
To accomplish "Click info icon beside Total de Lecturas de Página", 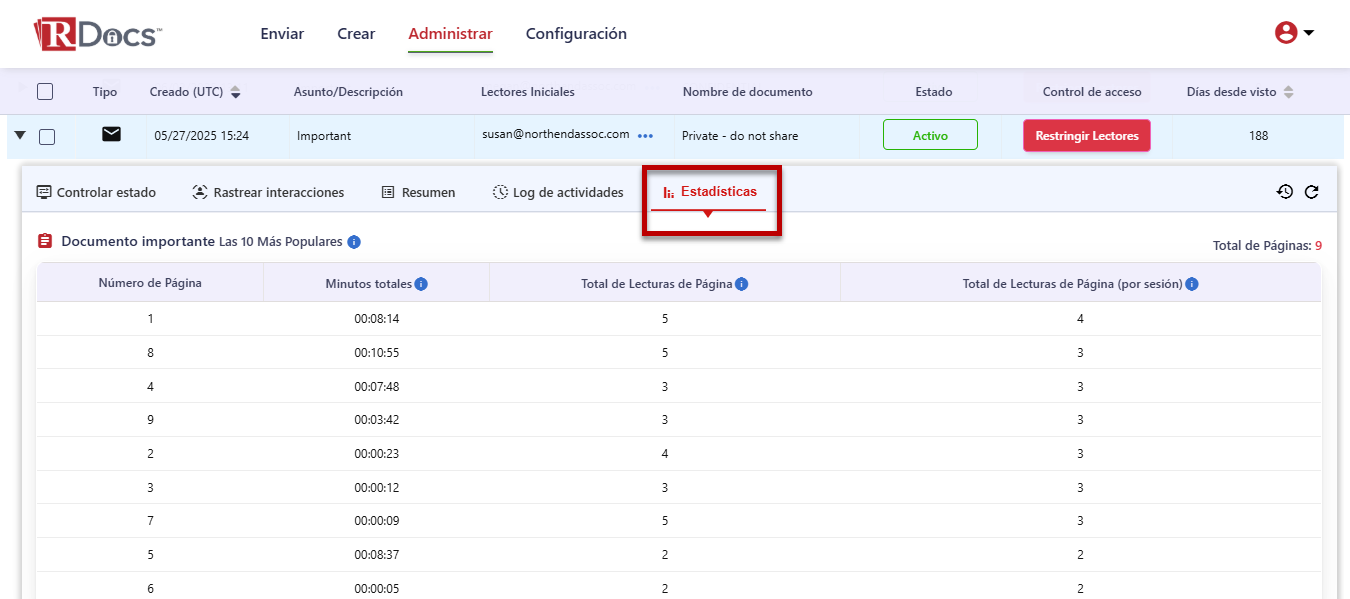I will pyautogui.click(x=741, y=284).
